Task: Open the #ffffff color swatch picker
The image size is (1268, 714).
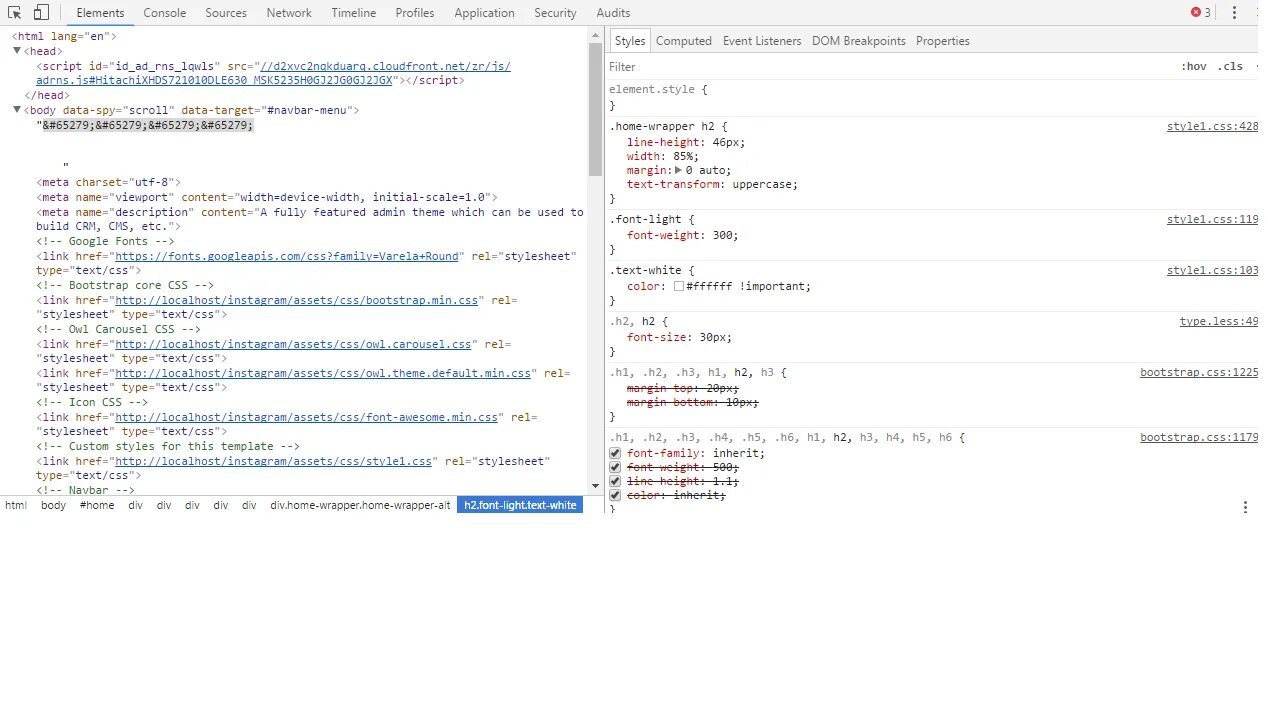Action: pyautogui.click(x=679, y=286)
